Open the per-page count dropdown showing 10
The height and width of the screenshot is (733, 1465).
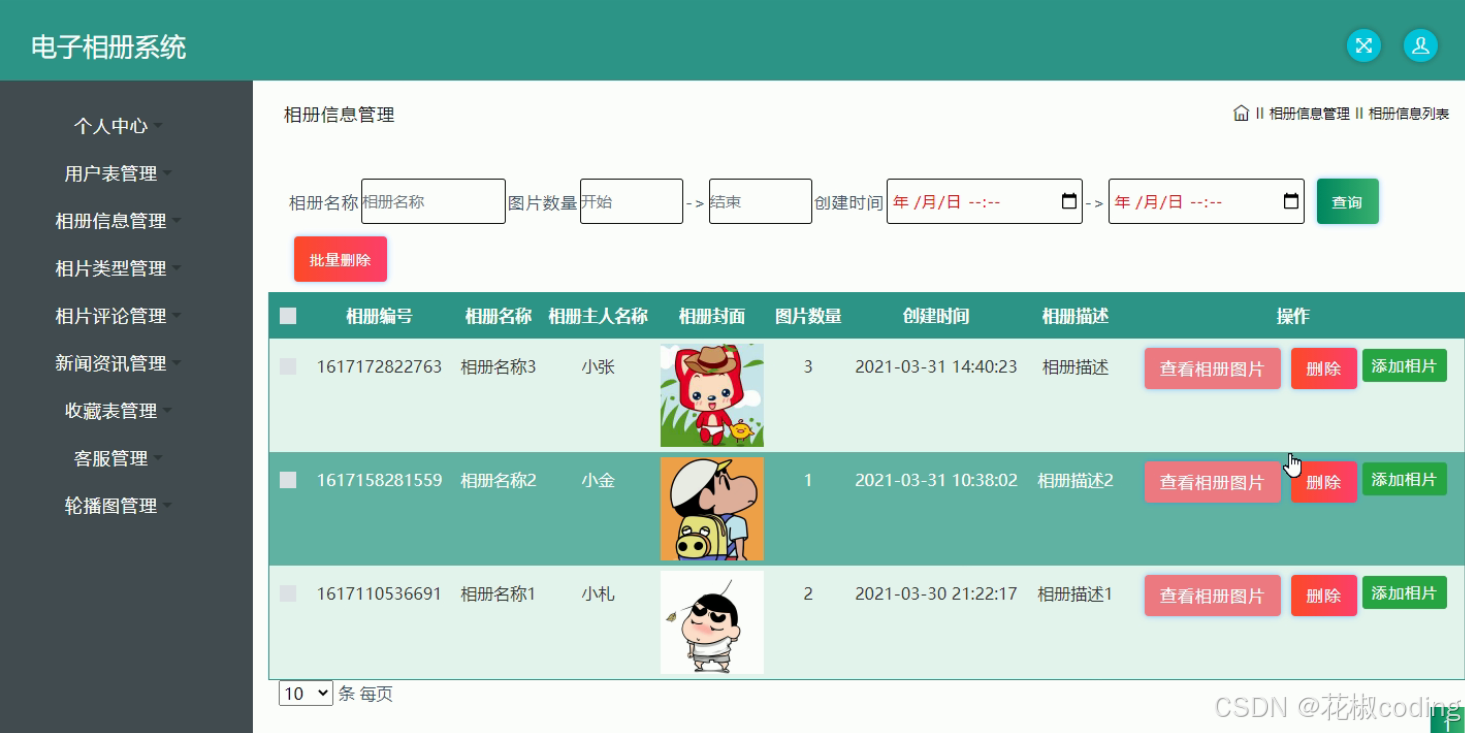tap(305, 693)
